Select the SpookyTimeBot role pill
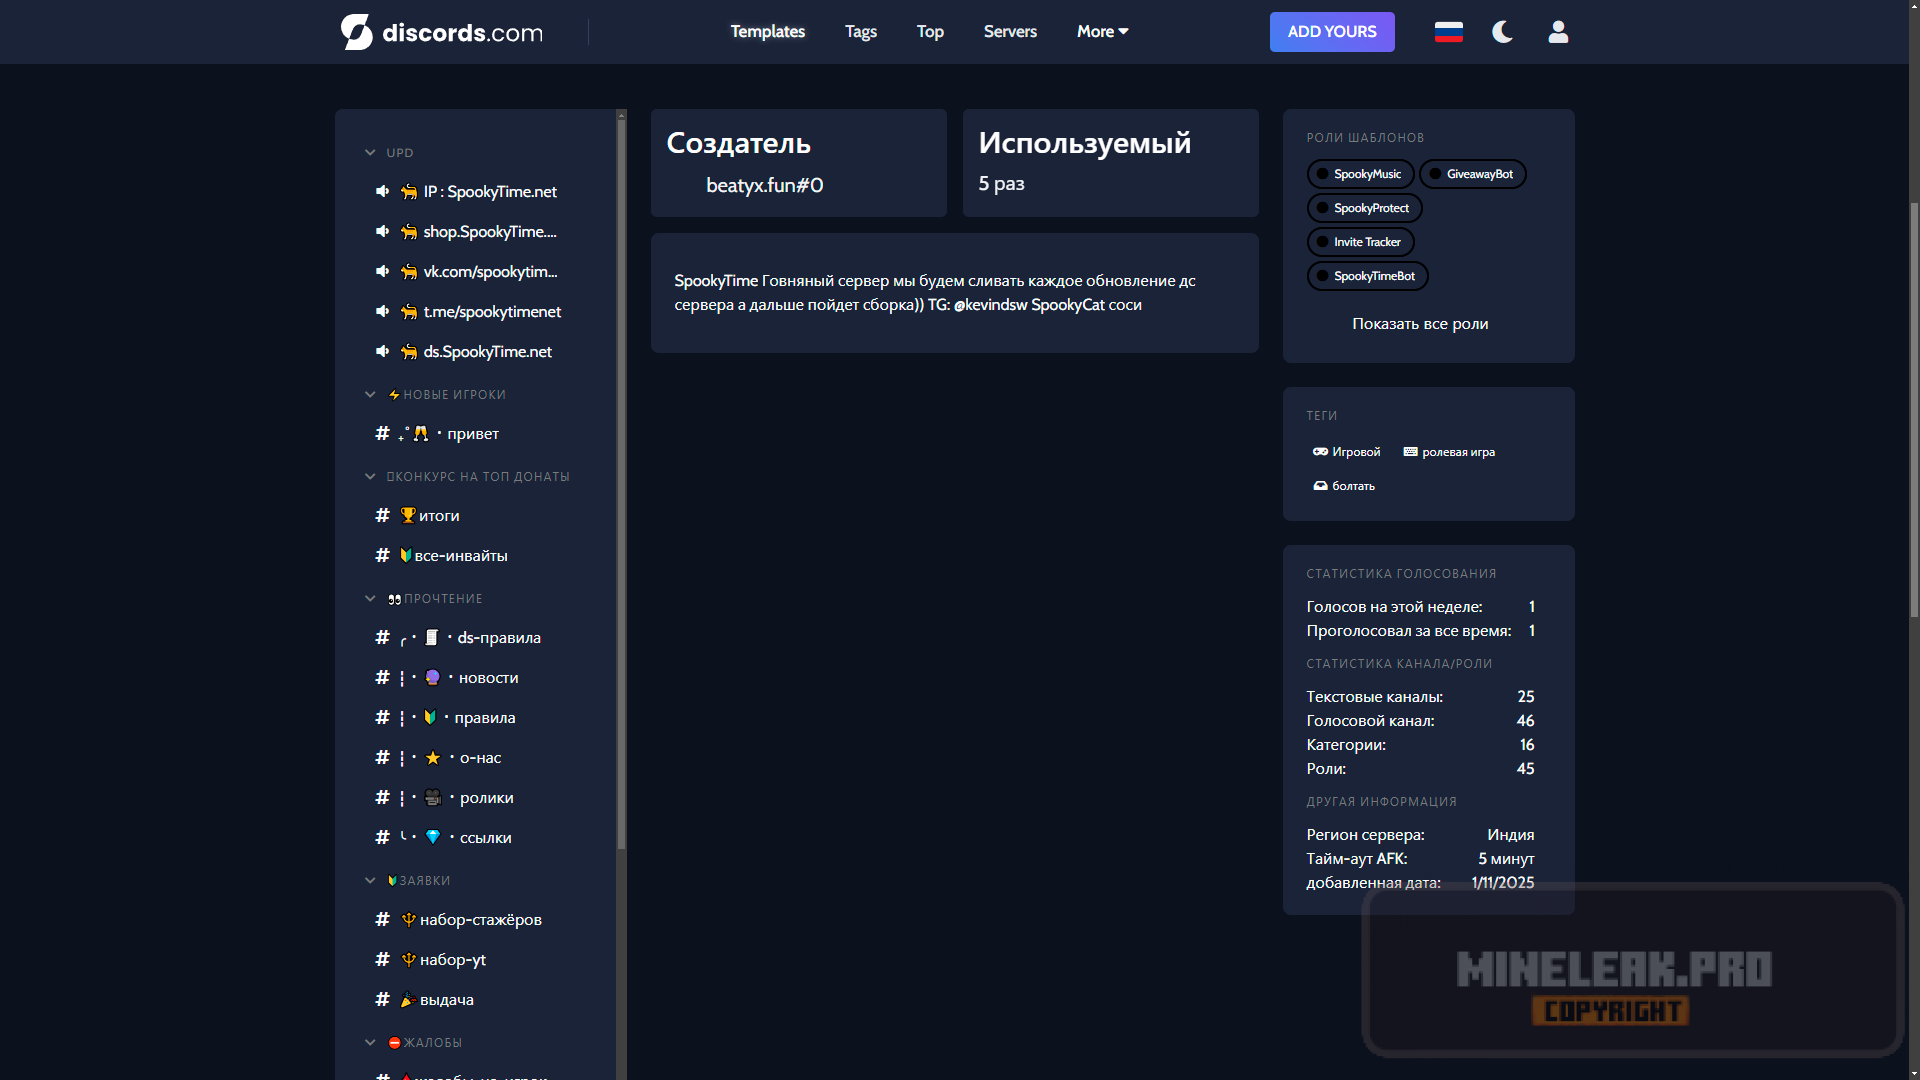1920x1080 pixels. tap(1367, 276)
